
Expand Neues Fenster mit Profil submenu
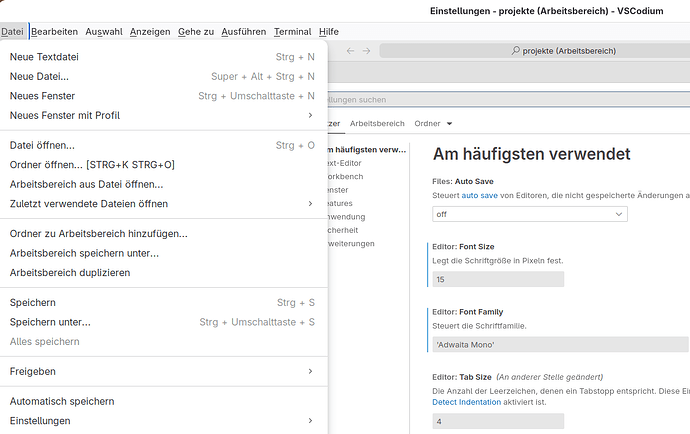point(164,115)
